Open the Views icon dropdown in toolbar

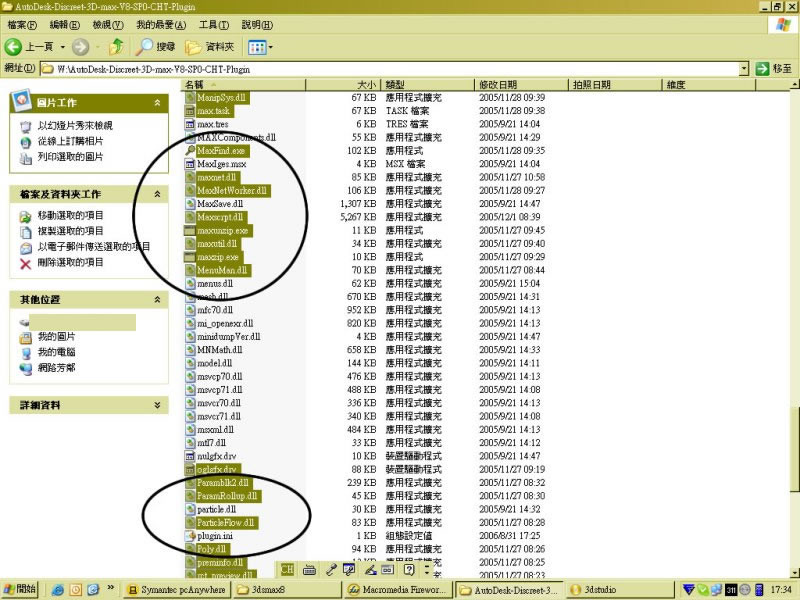(x=260, y=47)
